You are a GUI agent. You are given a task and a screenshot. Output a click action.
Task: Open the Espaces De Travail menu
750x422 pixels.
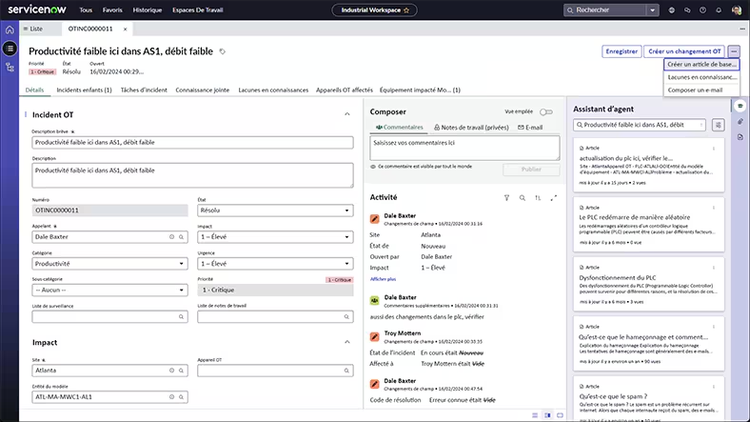(x=198, y=10)
